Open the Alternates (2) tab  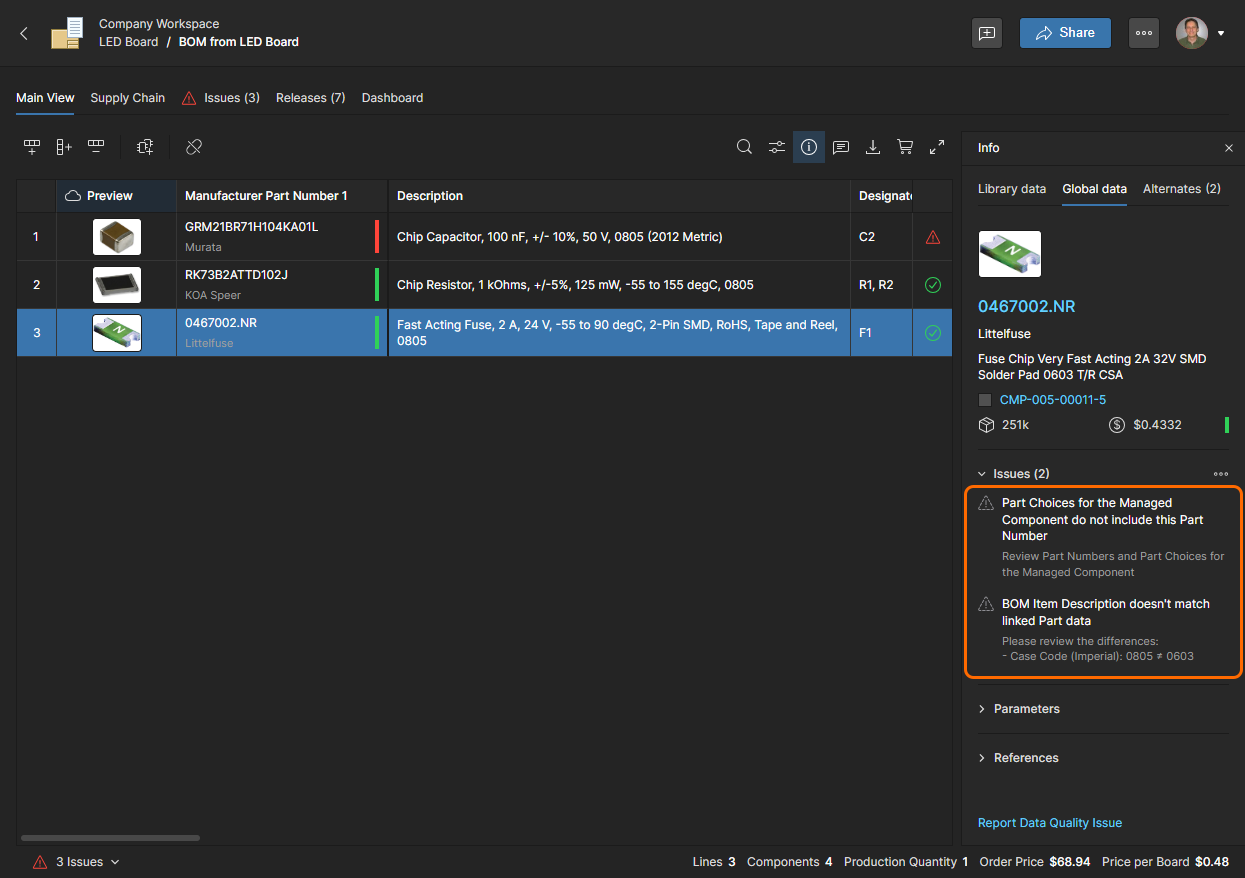pos(1181,189)
